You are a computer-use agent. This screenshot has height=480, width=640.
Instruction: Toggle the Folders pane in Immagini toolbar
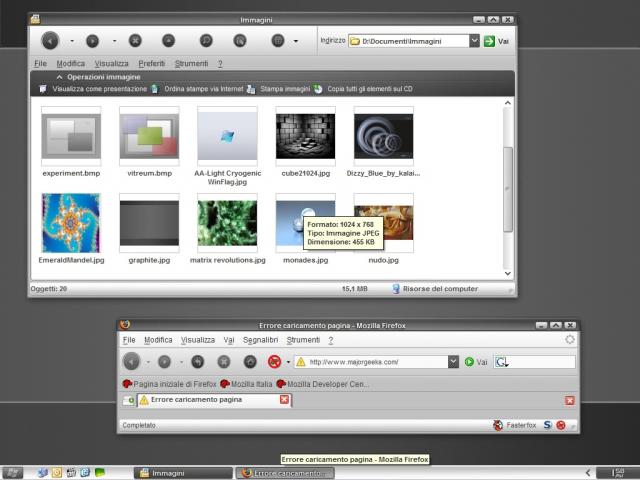(240, 40)
